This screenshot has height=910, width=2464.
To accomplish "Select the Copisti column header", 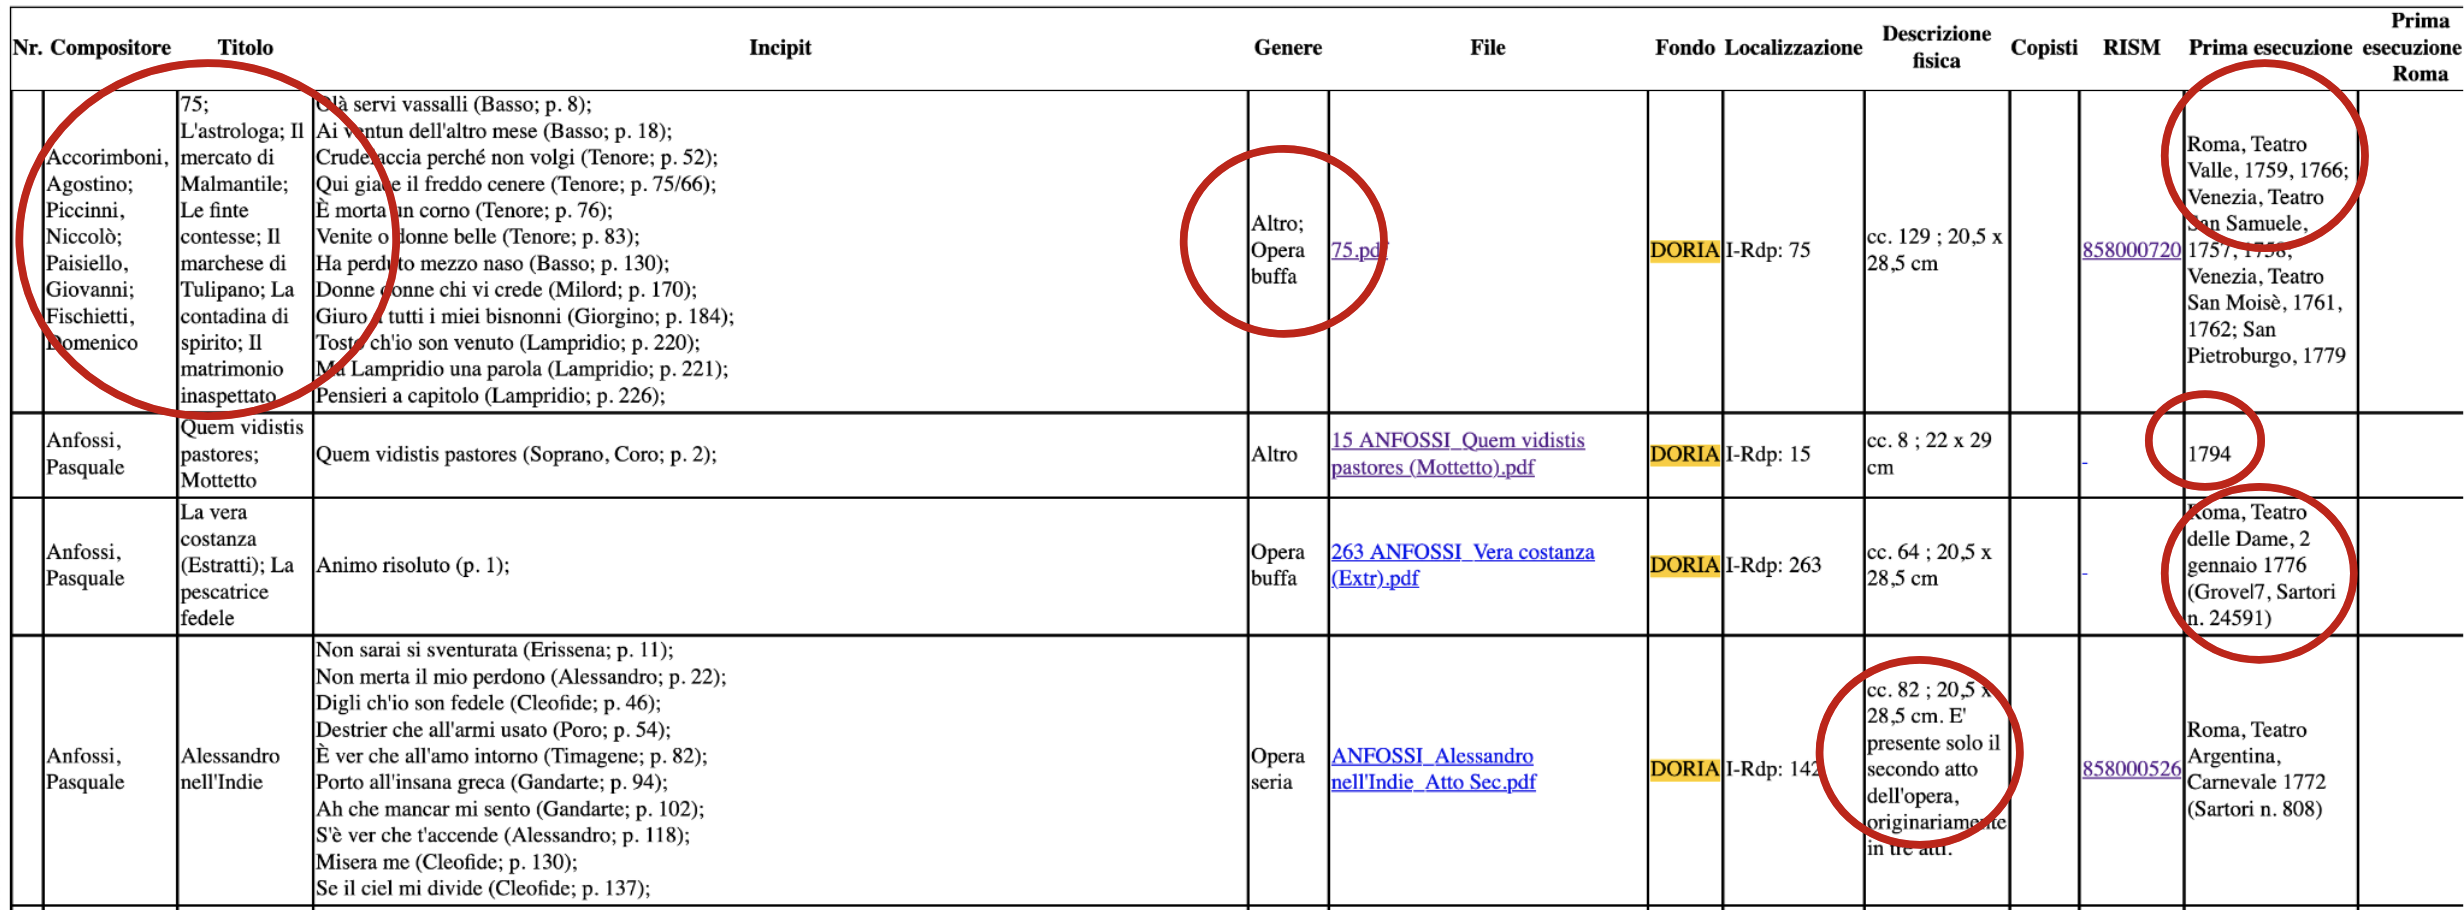I will pyautogui.click(x=2045, y=47).
